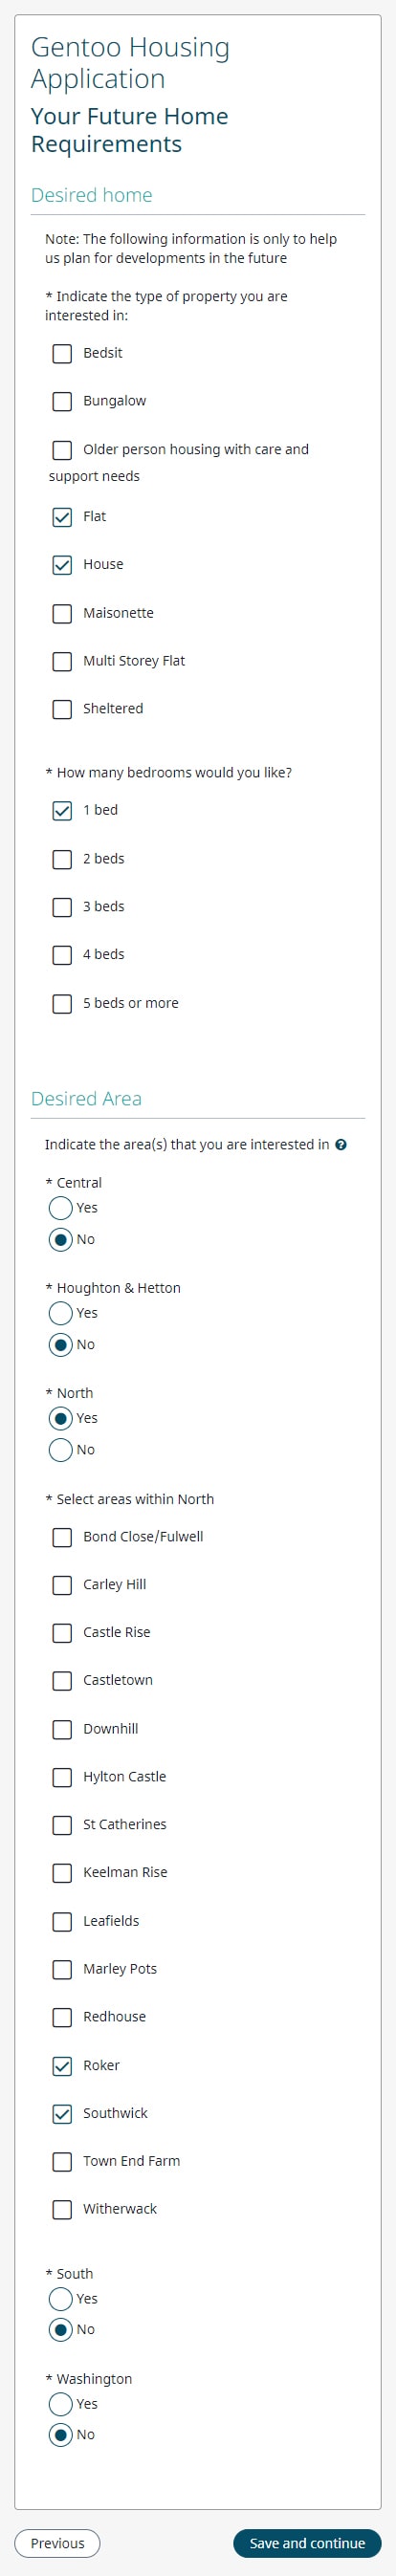This screenshot has height=2576, width=396.
Task: Go back with the Previous button
Action: pyautogui.click(x=57, y=2543)
